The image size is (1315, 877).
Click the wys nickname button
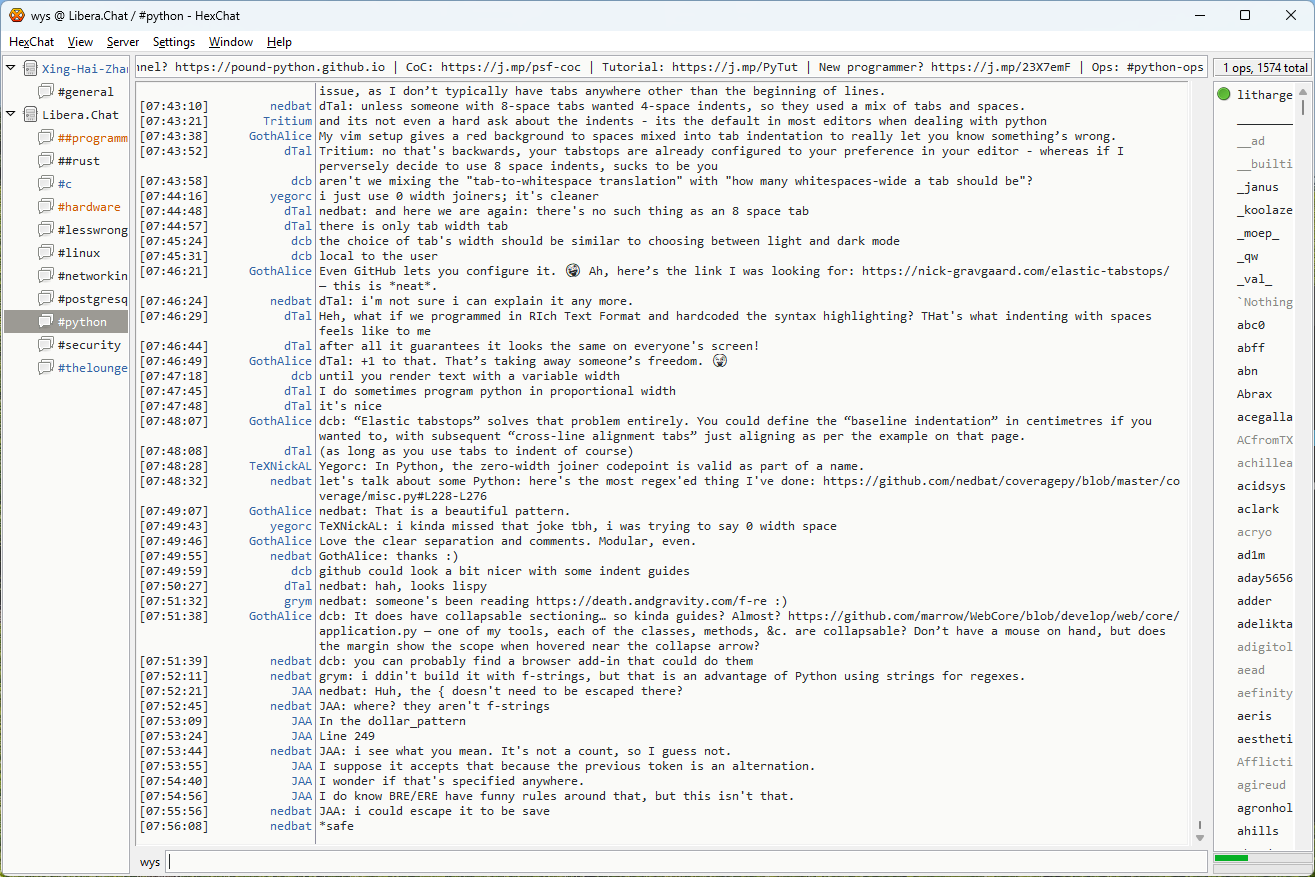coord(150,862)
